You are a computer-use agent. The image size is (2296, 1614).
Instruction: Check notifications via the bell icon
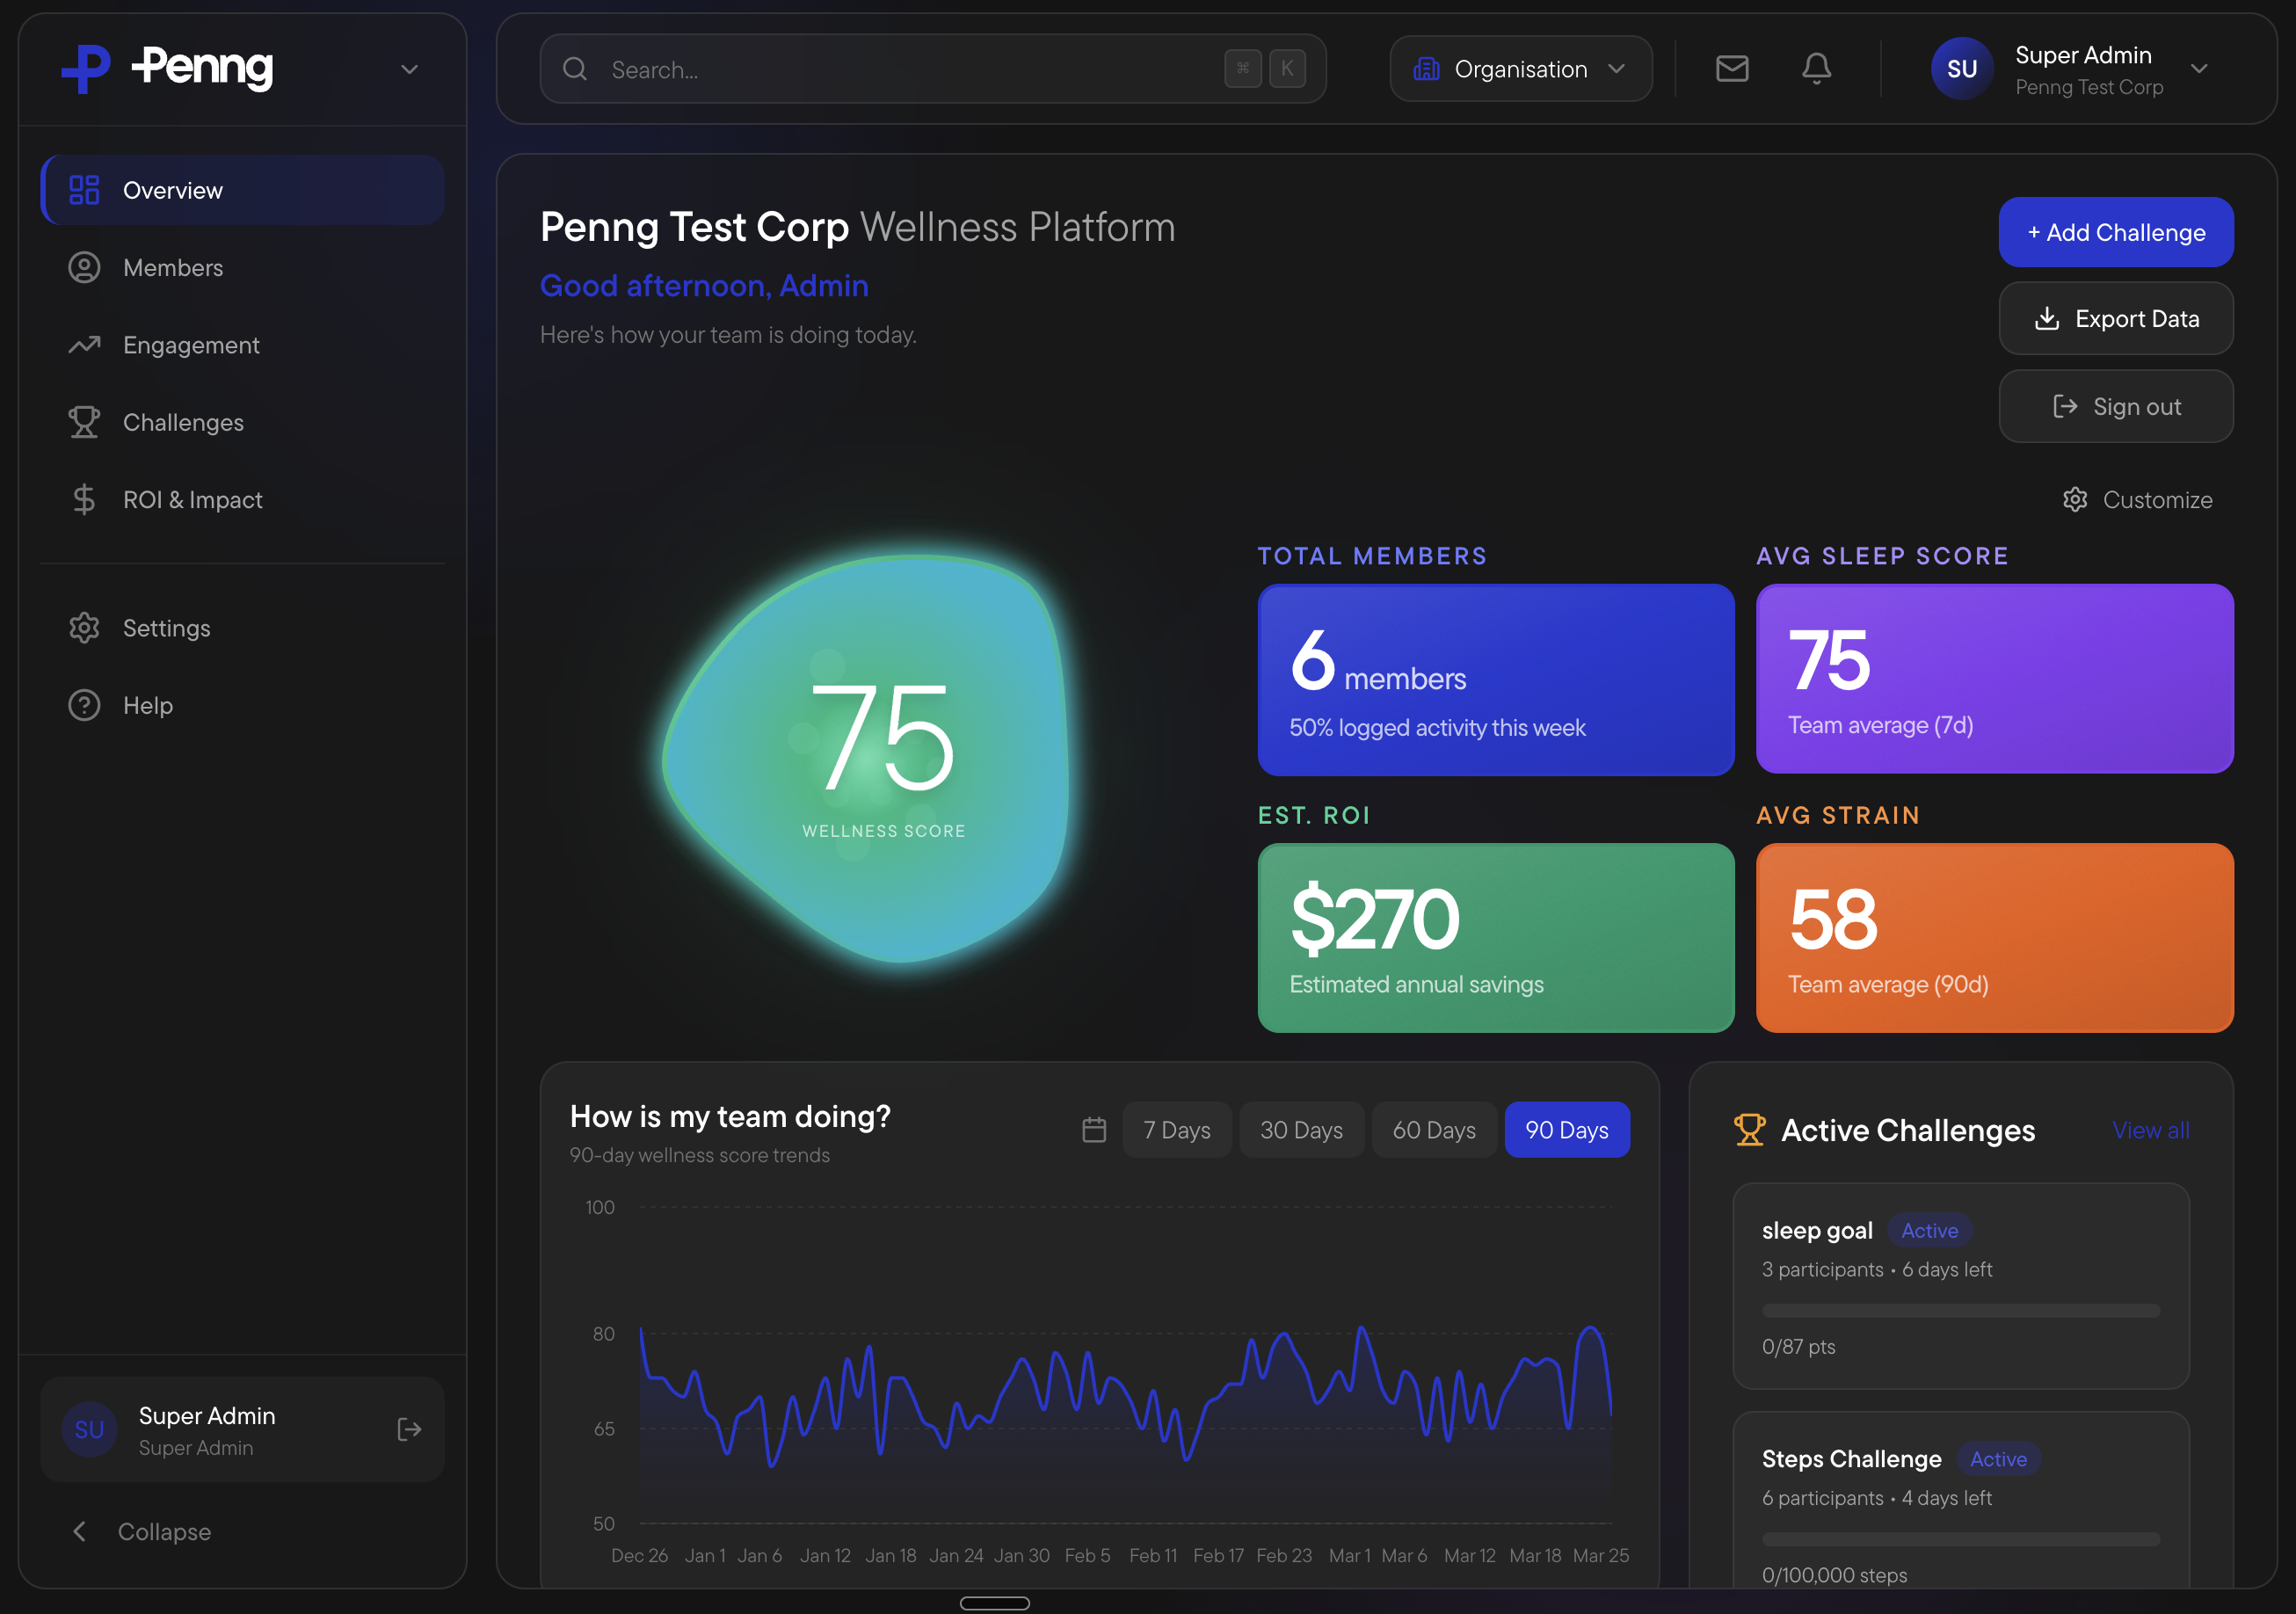point(1817,68)
